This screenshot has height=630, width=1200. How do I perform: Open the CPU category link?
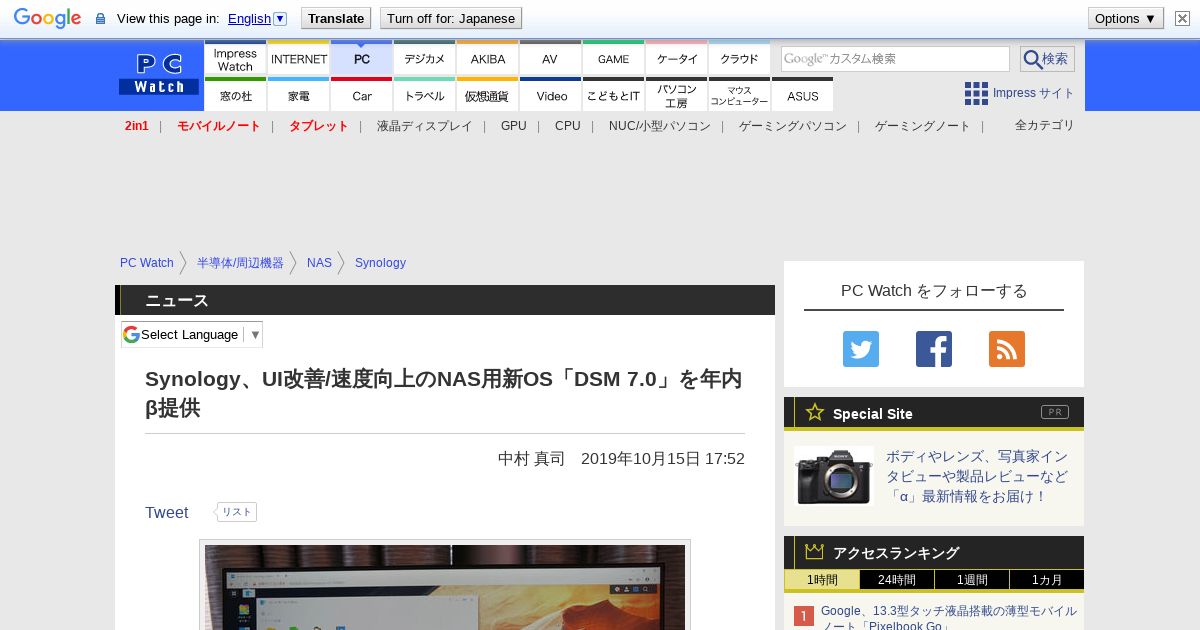point(568,126)
